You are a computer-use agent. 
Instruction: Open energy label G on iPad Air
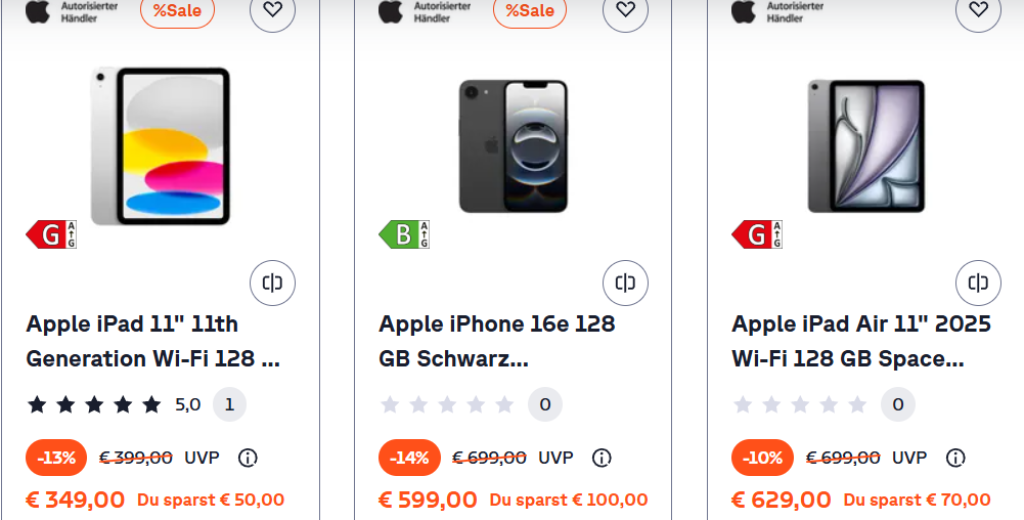(x=757, y=235)
